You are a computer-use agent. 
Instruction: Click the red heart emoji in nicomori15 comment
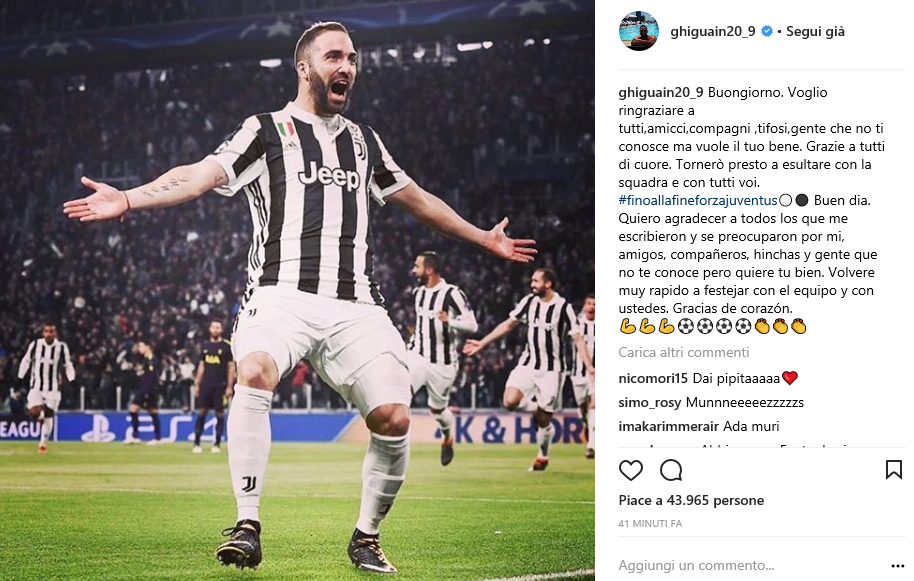coord(790,379)
